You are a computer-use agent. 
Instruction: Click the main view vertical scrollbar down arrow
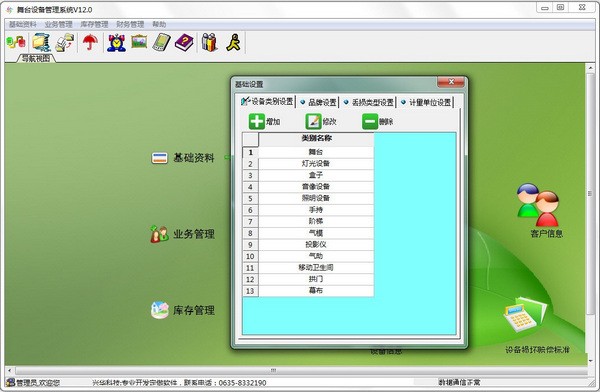coord(590,361)
